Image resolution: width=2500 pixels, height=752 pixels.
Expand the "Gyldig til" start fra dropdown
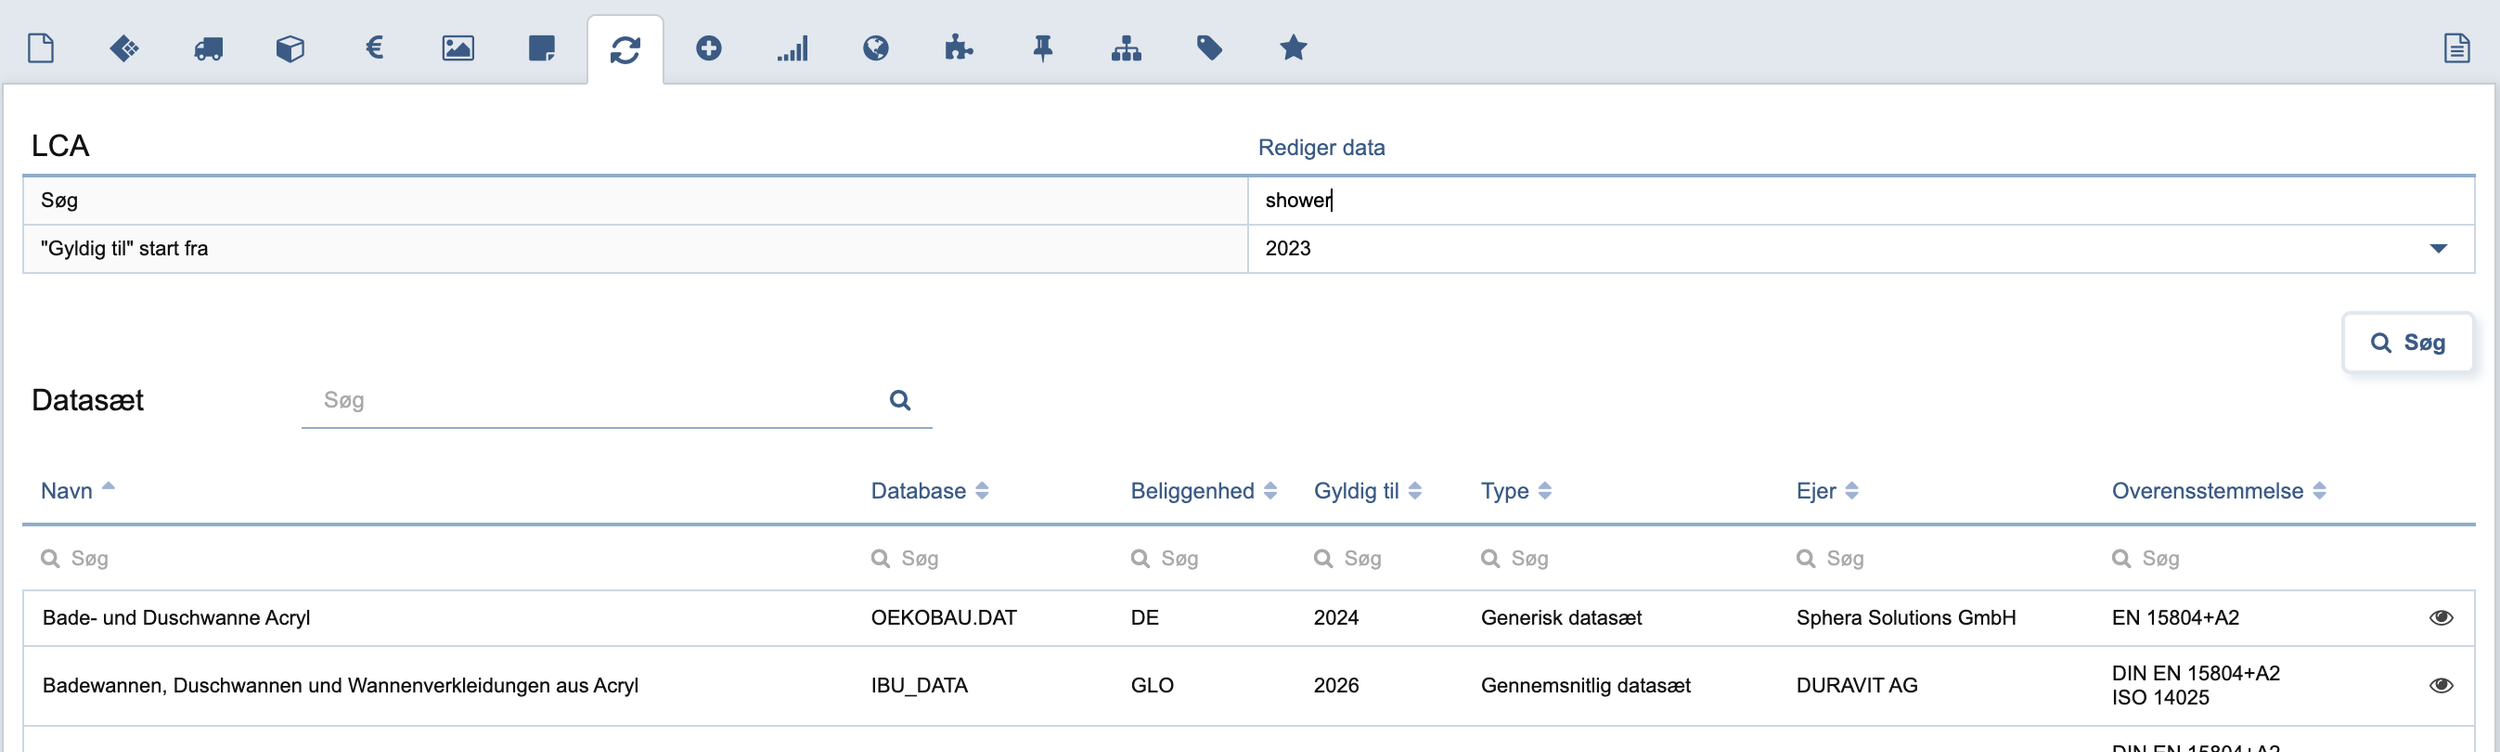point(2438,249)
